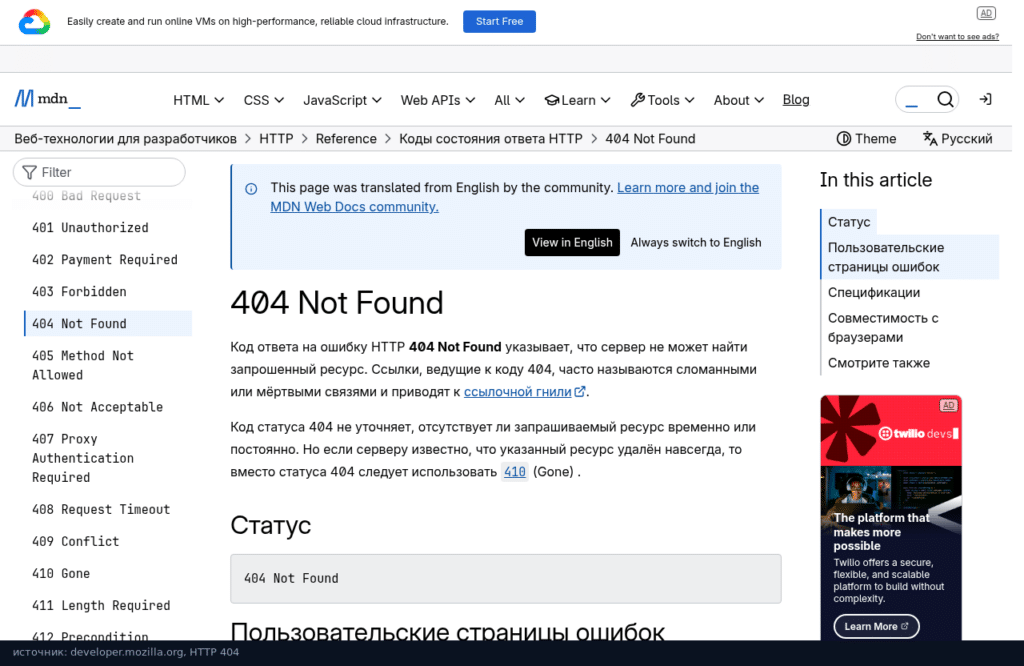Image resolution: width=1024 pixels, height=666 pixels.
Task: Click the Google Cloud ad logo
Action: [35, 22]
